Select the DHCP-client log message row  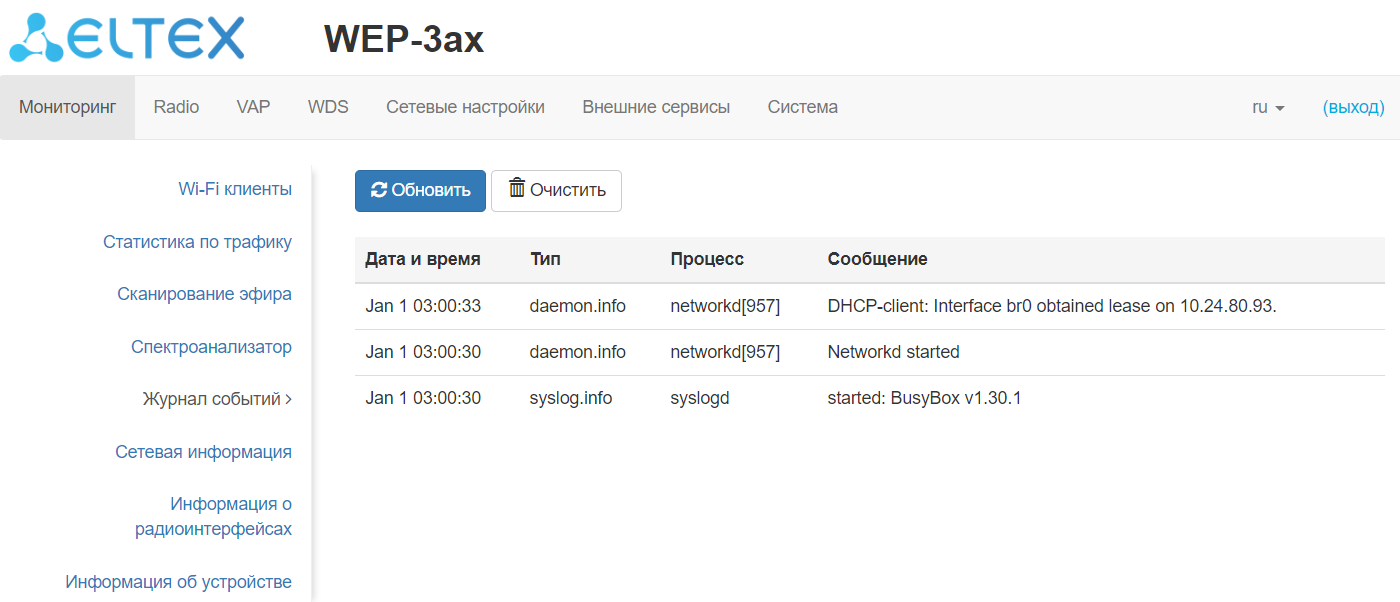pos(1051,306)
